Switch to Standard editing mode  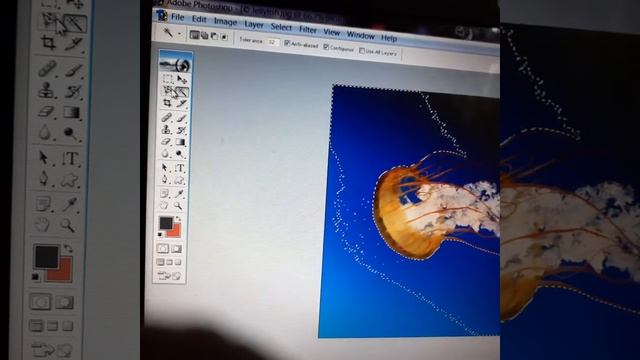[163, 248]
